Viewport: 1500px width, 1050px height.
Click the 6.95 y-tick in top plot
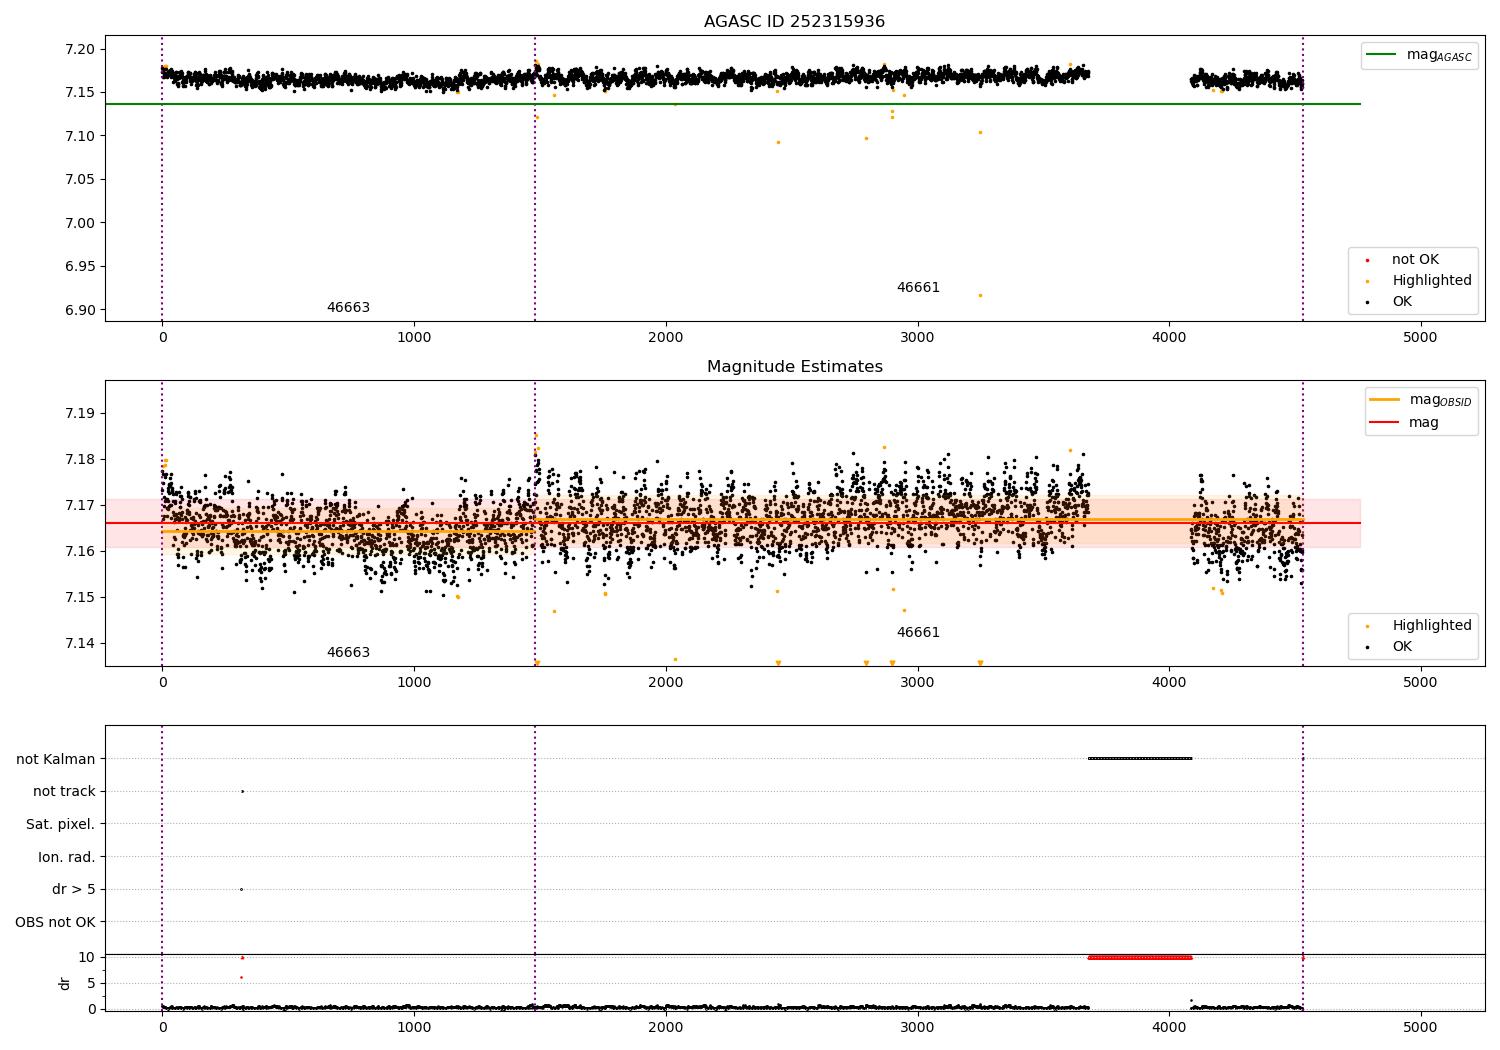(x=80, y=267)
